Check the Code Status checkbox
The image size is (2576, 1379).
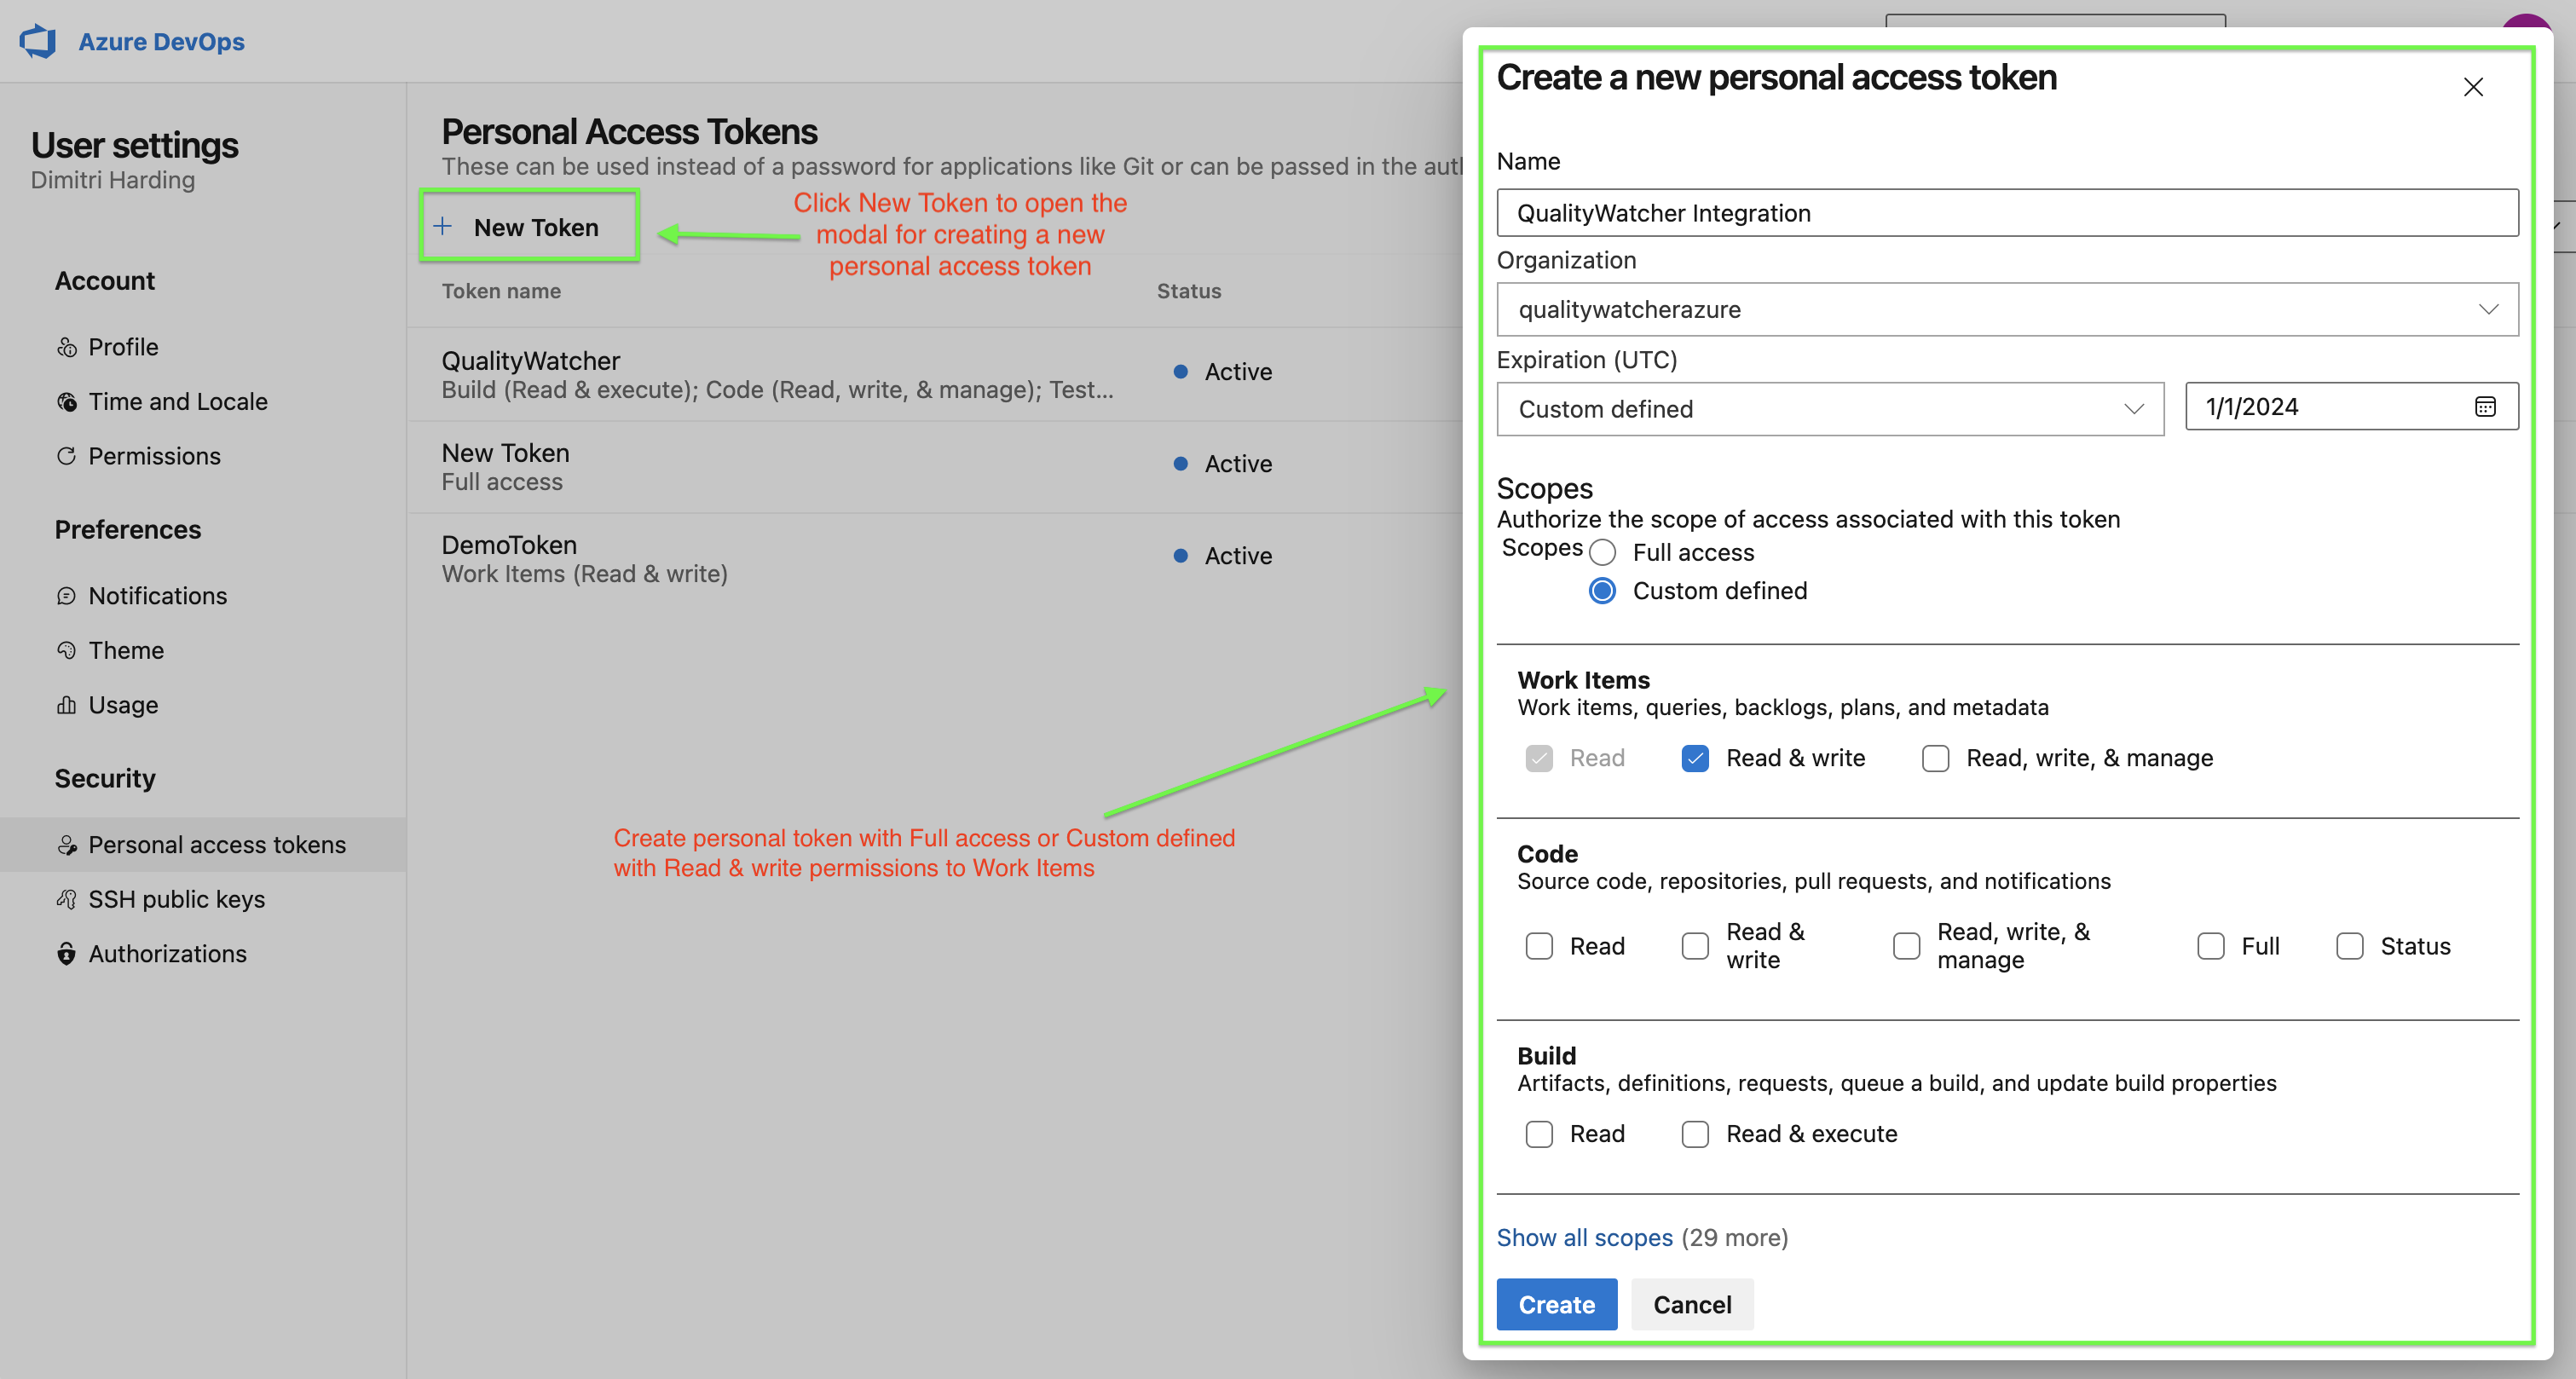point(2349,946)
